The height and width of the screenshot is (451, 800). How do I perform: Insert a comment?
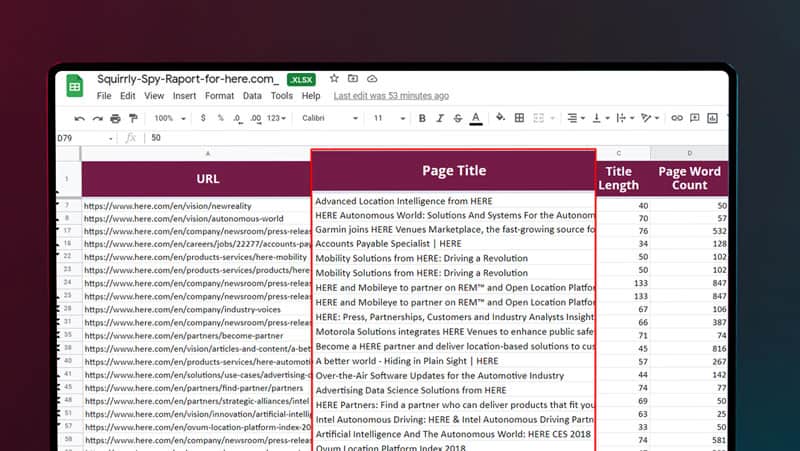pos(694,118)
